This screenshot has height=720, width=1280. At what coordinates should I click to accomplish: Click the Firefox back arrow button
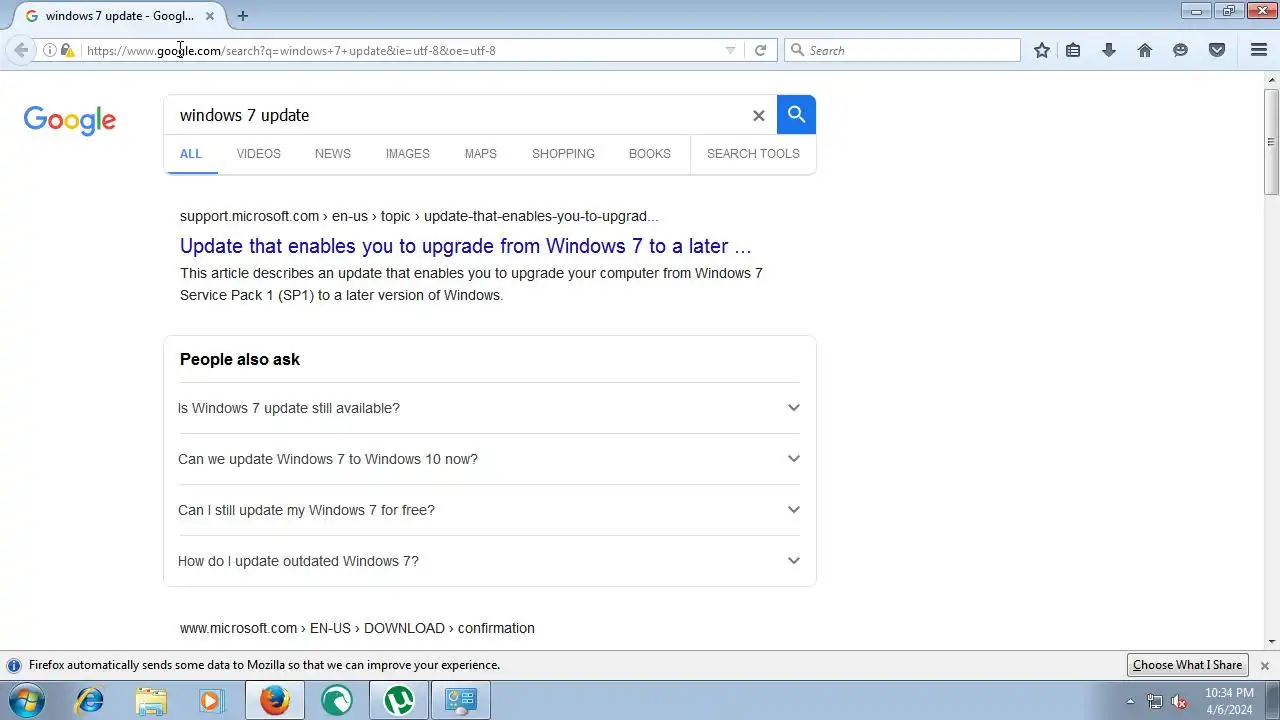(21, 50)
